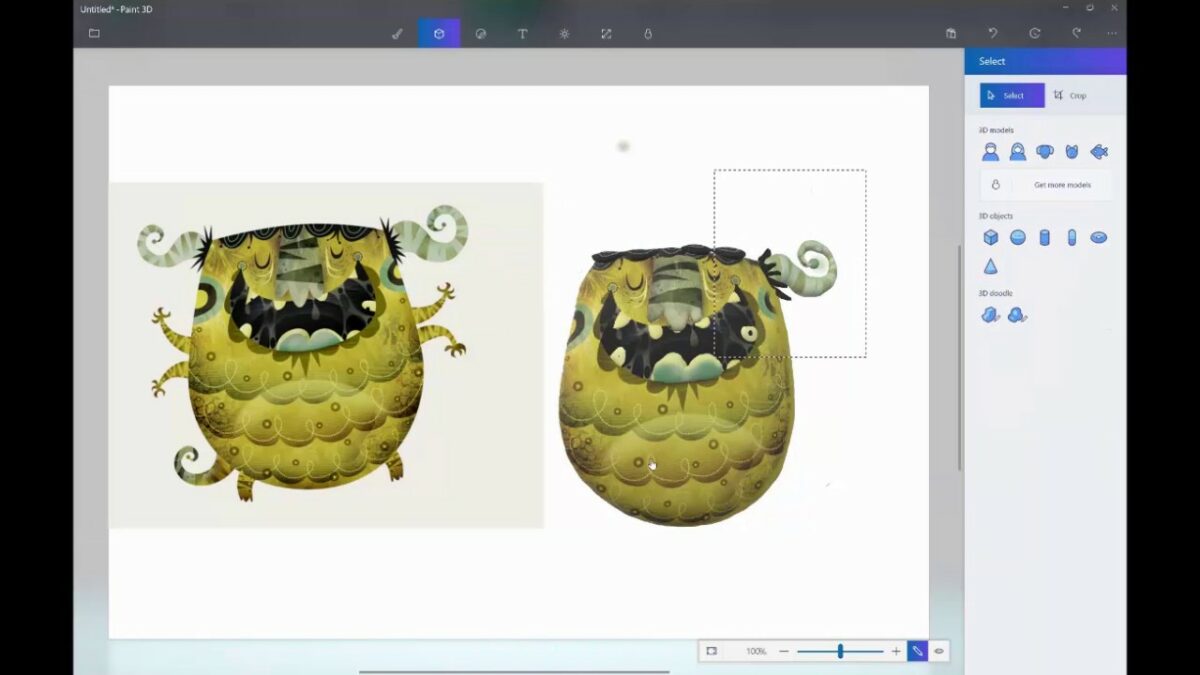The height and width of the screenshot is (675, 1200).
Task: Insert the Cat 3D model
Action: click(1072, 152)
